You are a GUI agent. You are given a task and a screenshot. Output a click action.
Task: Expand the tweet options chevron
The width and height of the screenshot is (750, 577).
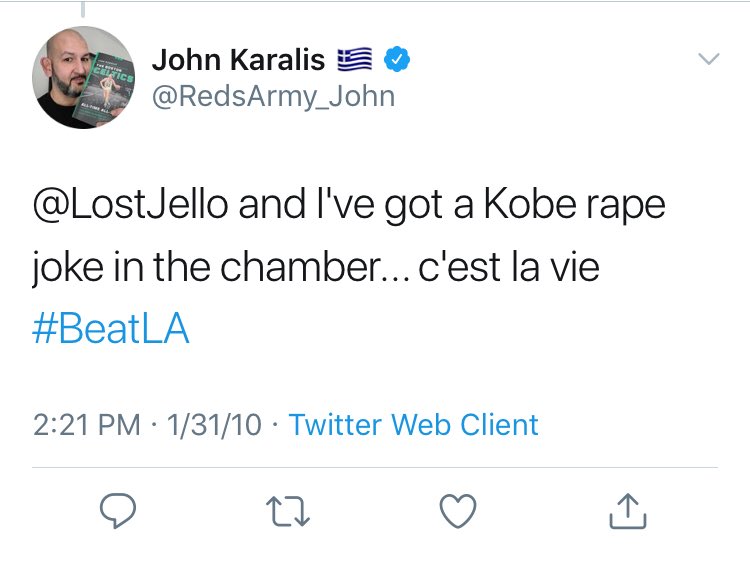point(708,60)
